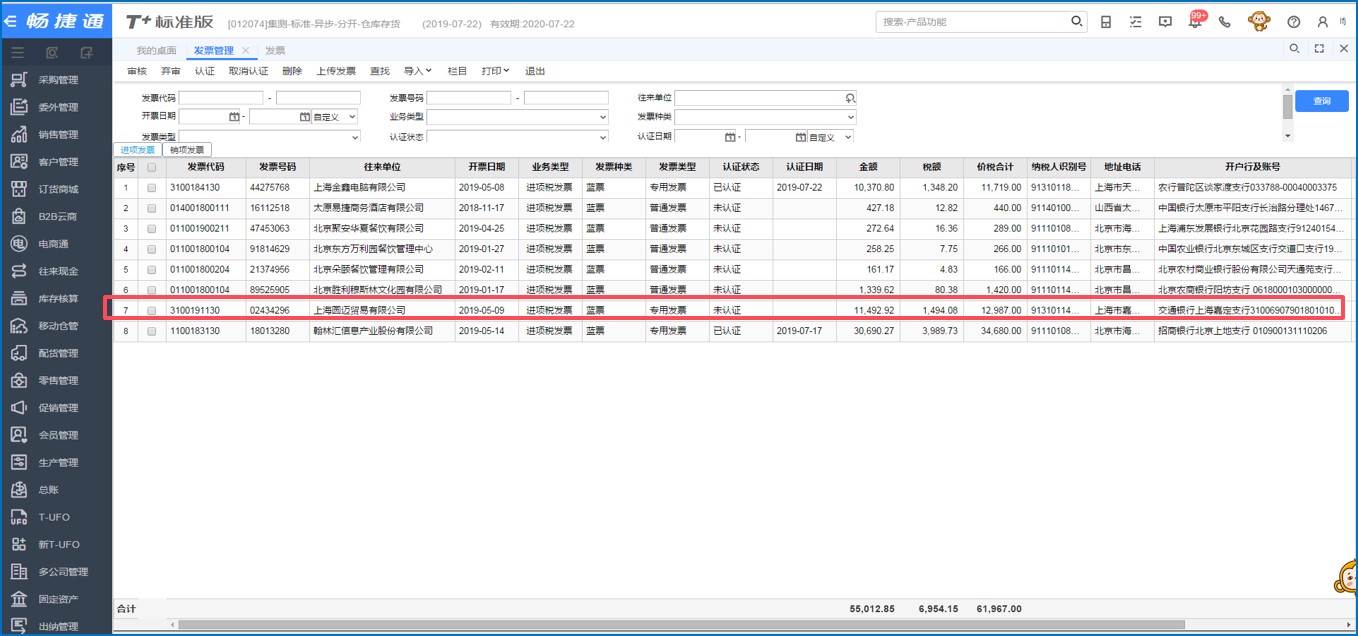Open 移动仓管 module
Image resolution: width=1358 pixels, height=636 pixels.
click(x=58, y=326)
